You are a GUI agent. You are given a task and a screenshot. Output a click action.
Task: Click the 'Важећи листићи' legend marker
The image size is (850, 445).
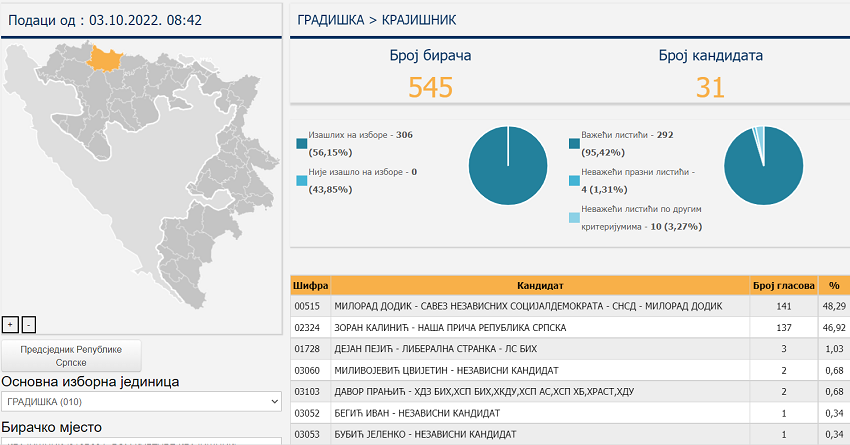pyautogui.click(x=574, y=144)
